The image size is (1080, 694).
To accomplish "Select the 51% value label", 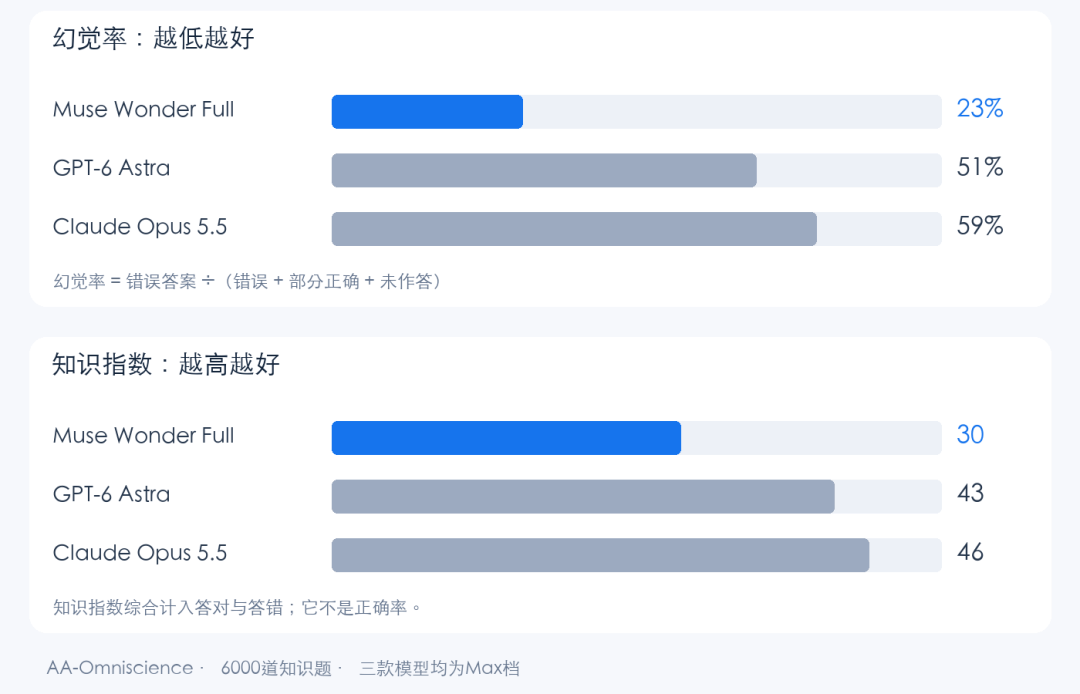I will [979, 167].
